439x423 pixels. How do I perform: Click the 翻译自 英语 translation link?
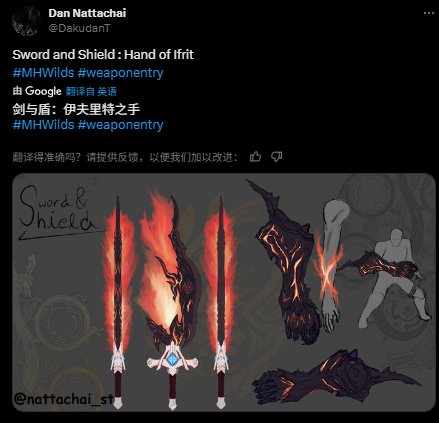click(x=91, y=91)
